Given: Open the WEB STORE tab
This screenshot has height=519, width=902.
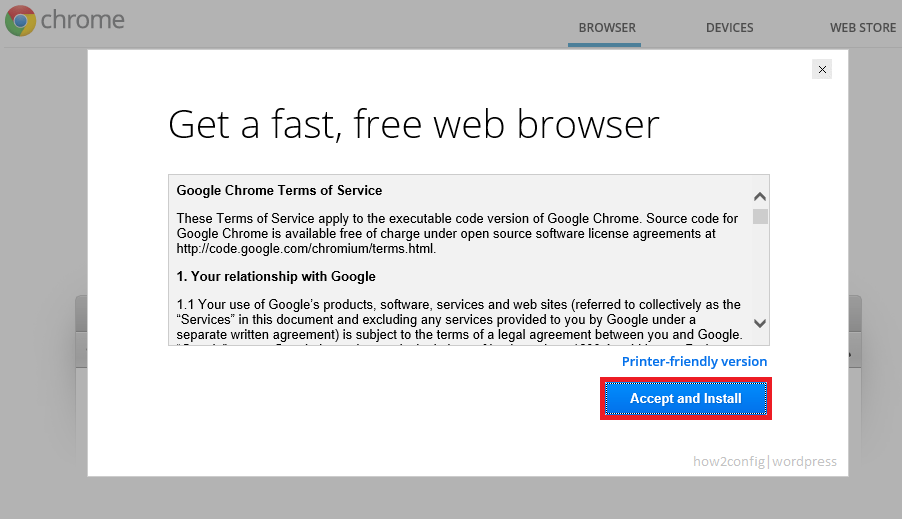Looking at the screenshot, I should point(863,28).
